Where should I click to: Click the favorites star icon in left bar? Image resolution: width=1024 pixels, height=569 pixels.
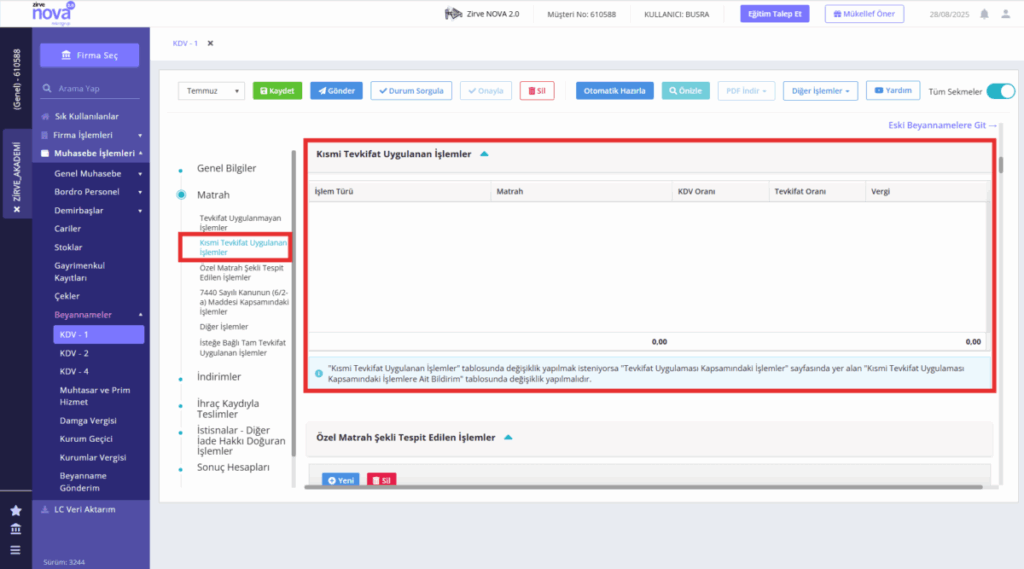coord(16,510)
